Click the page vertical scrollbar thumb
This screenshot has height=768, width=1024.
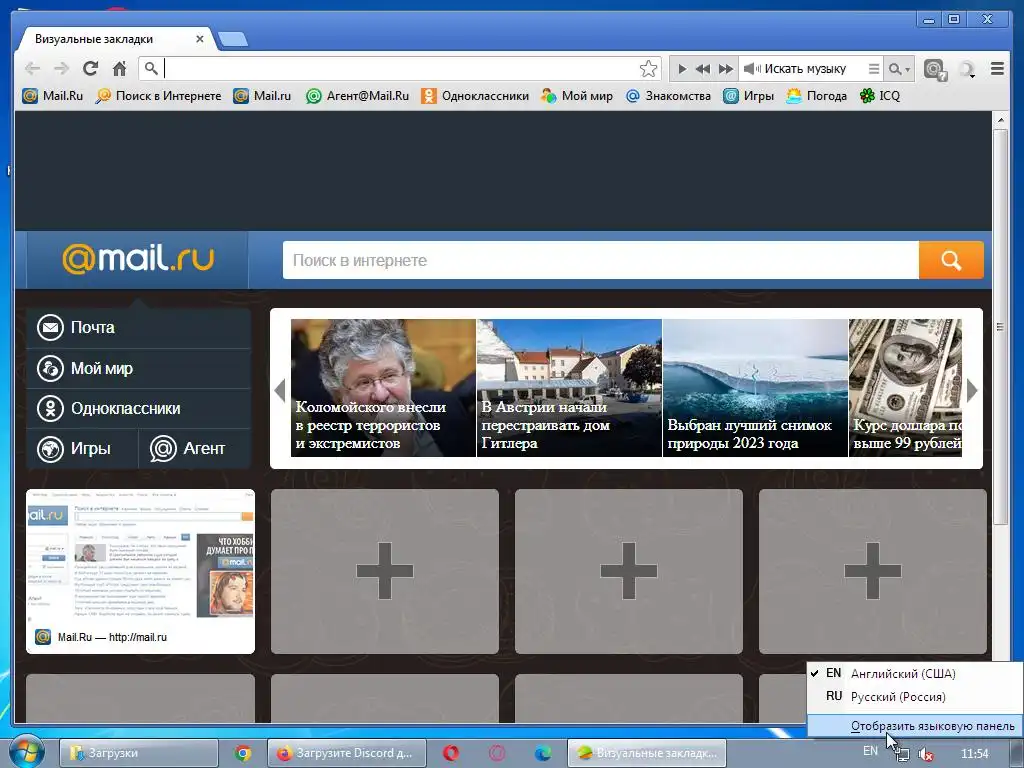tap(1000, 327)
